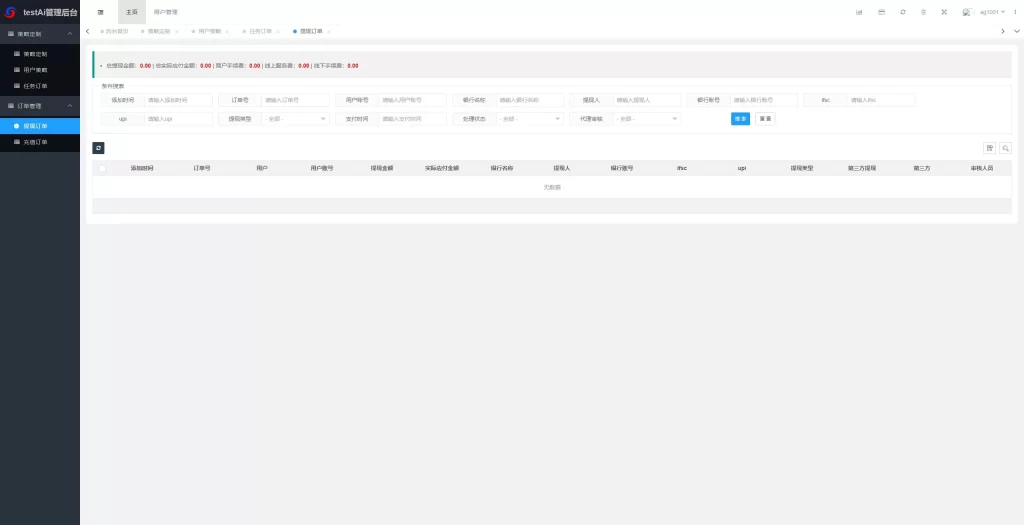Click the magnifier icon above the table
1024x525 pixels.
pyautogui.click(x=1006, y=148)
